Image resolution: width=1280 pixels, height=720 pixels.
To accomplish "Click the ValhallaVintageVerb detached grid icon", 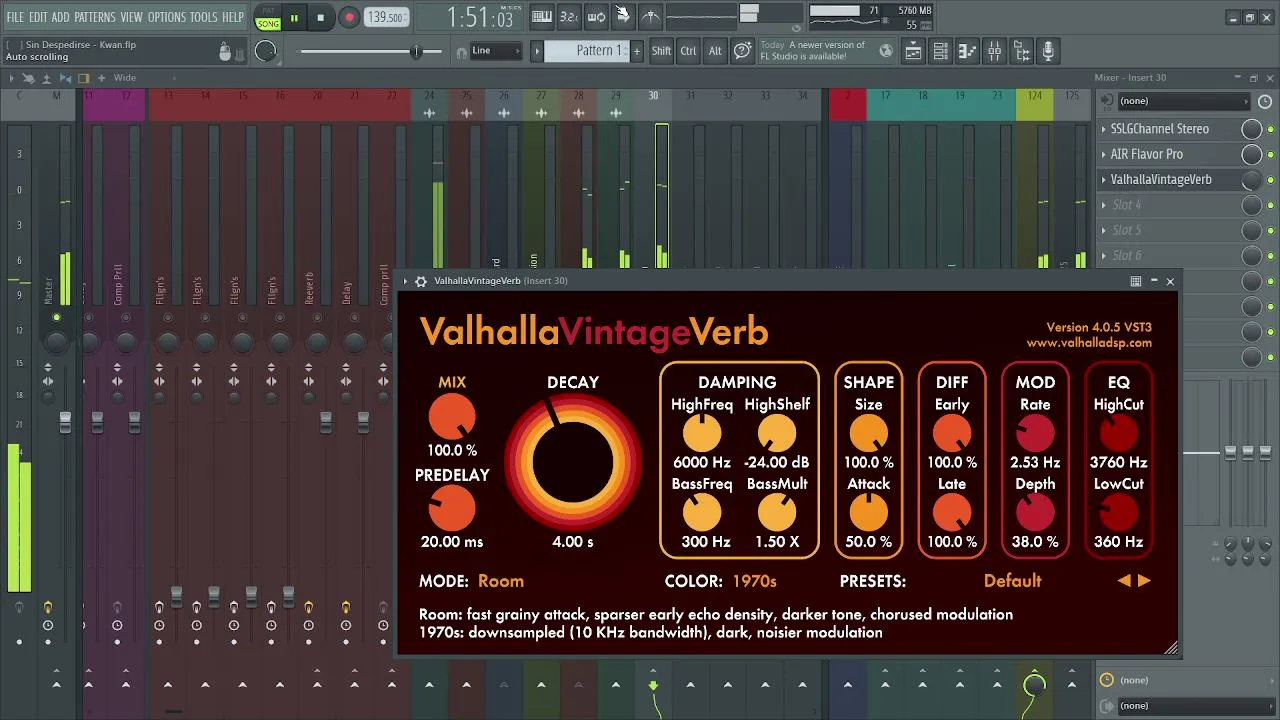I will coord(1136,281).
